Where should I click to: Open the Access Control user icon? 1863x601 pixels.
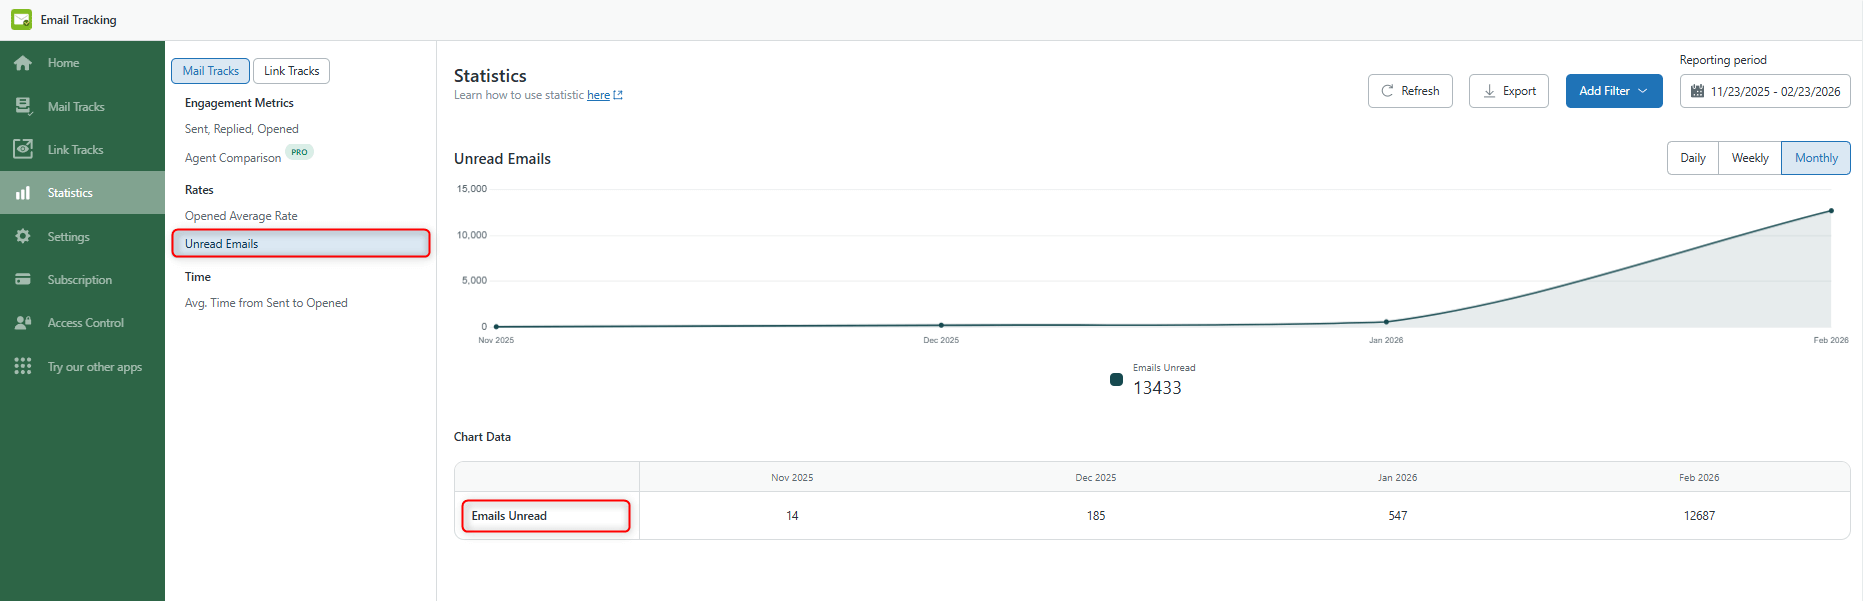tap(23, 322)
